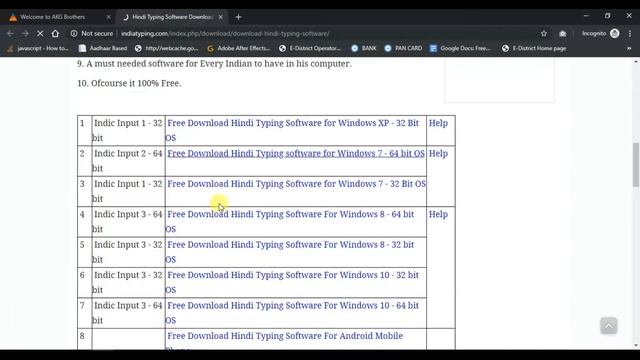Select 'Indic Input 3 - 64 bit' row 4 cell
Screen dimensions: 640x360
coord(128,222)
